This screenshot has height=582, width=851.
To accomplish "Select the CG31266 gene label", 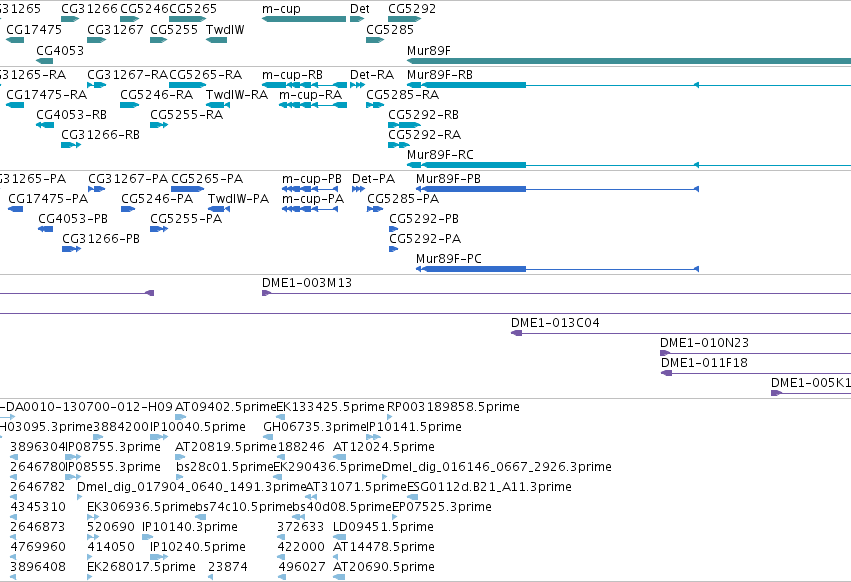I will tap(90, 9).
